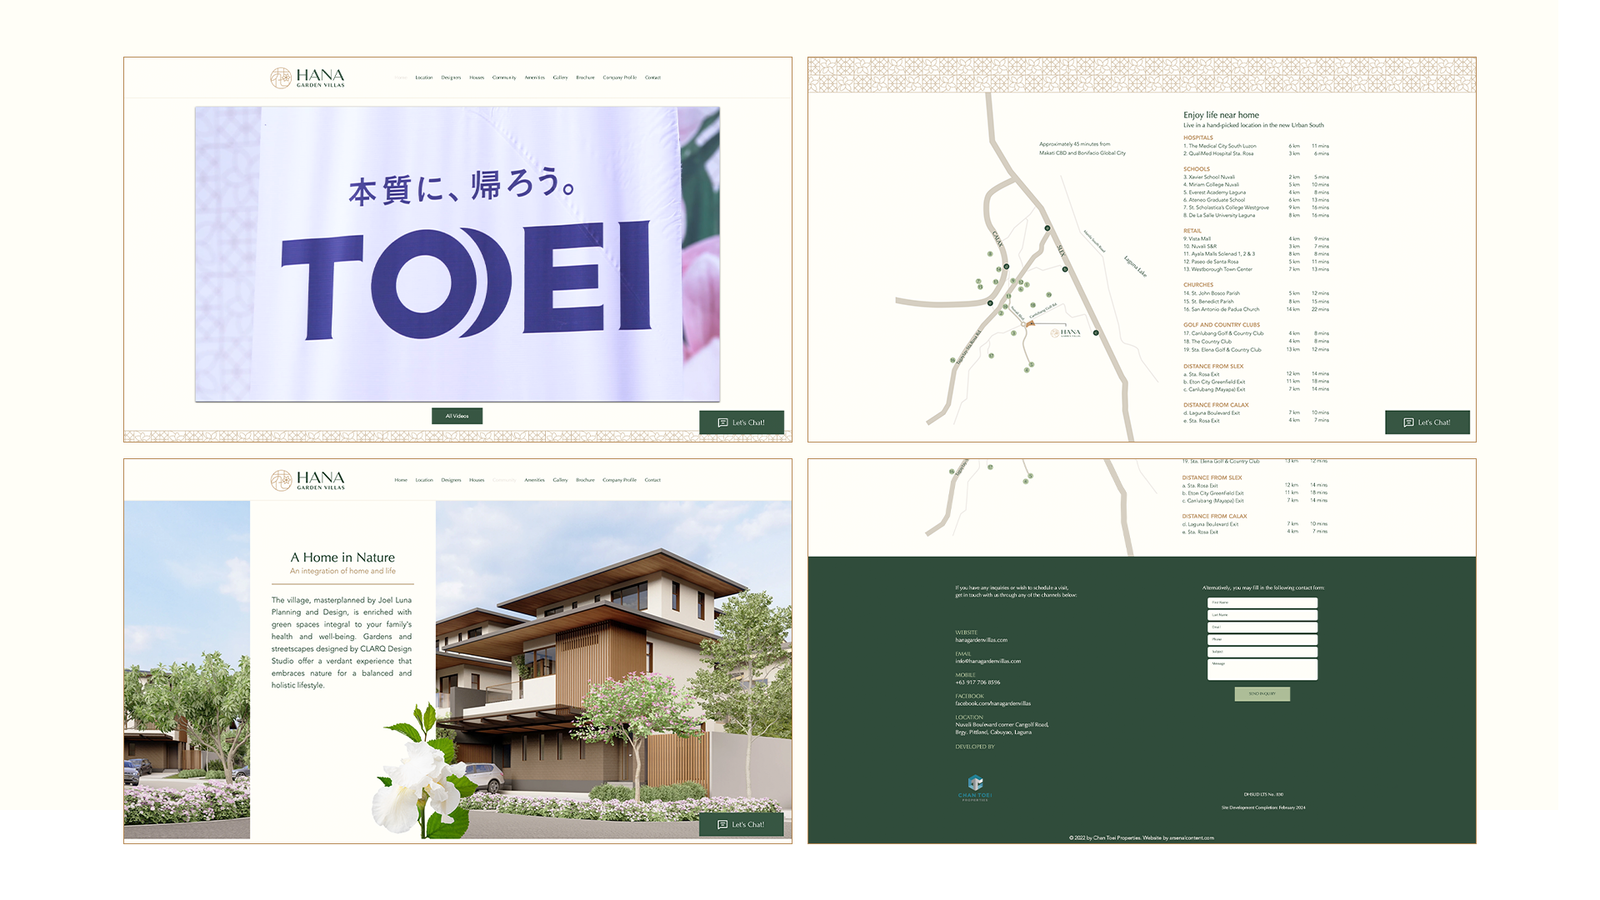1600x900 pixels.
Task: Click the HANA emblem above A Home in Nature page menu
Action: click(282, 479)
